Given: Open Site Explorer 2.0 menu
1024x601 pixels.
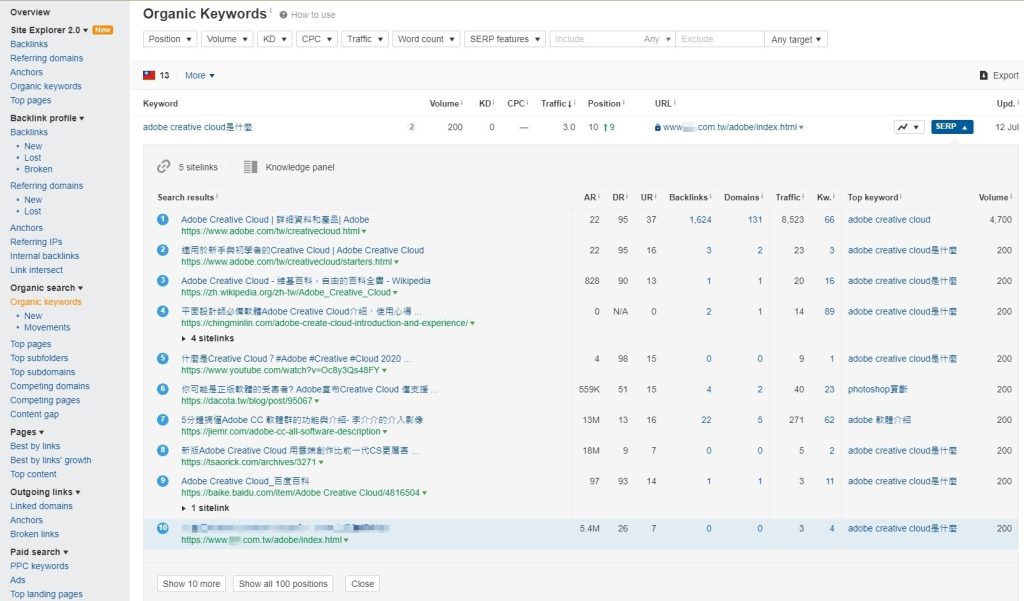Looking at the screenshot, I should (x=49, y=30).
